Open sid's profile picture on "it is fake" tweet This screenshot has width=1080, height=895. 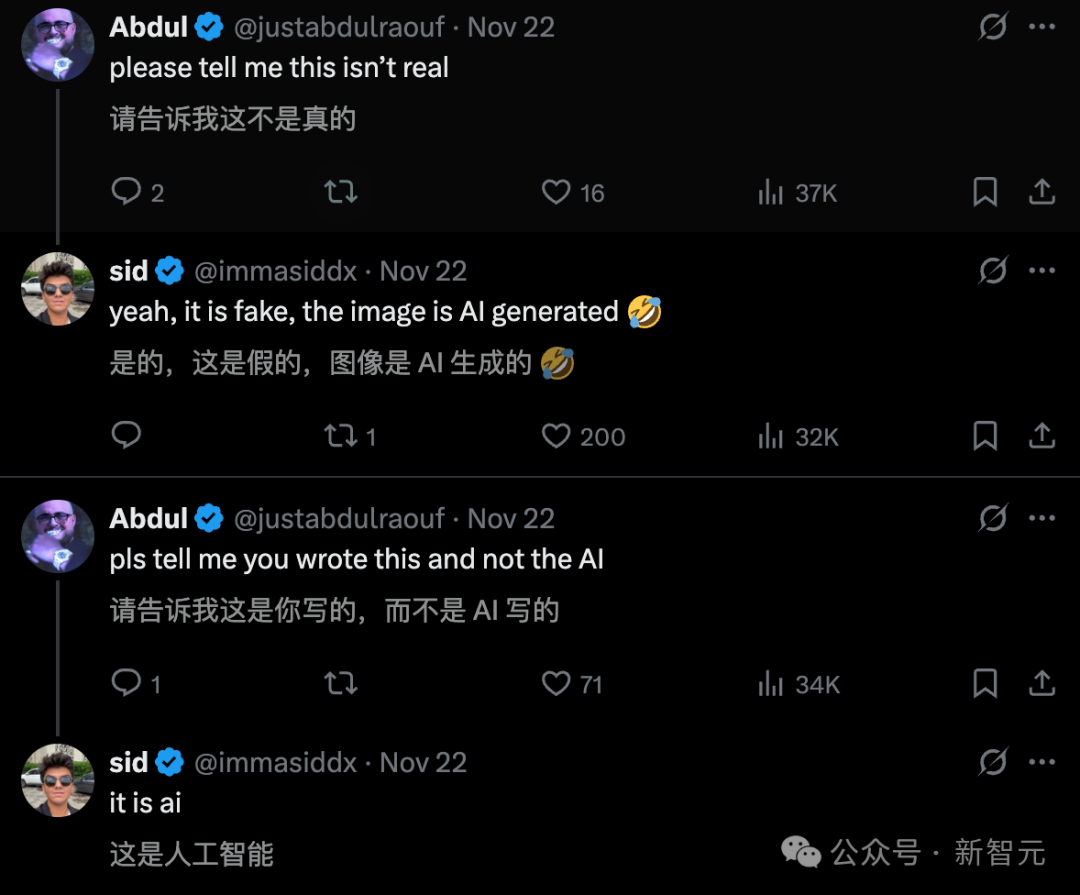57,289
